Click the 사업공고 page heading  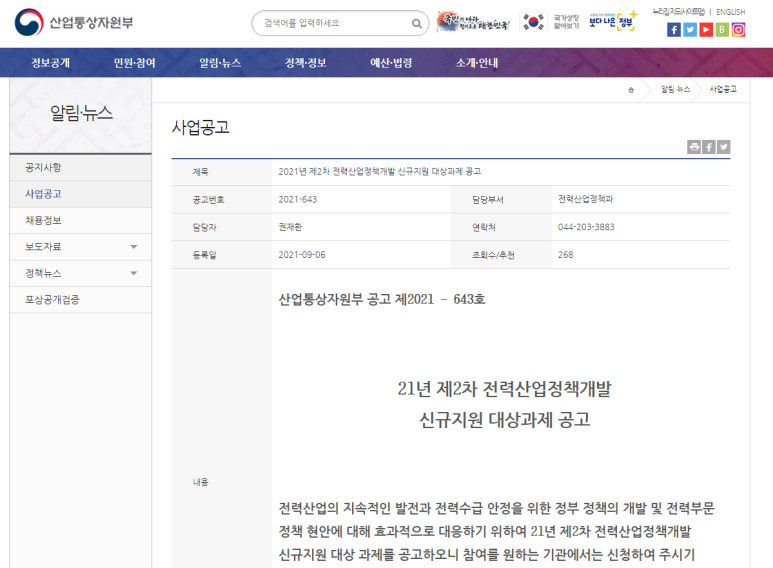201,127
